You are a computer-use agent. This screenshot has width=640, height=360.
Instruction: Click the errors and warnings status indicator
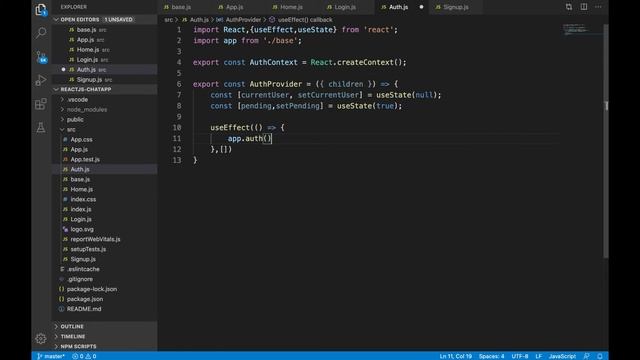coord(84,356)
